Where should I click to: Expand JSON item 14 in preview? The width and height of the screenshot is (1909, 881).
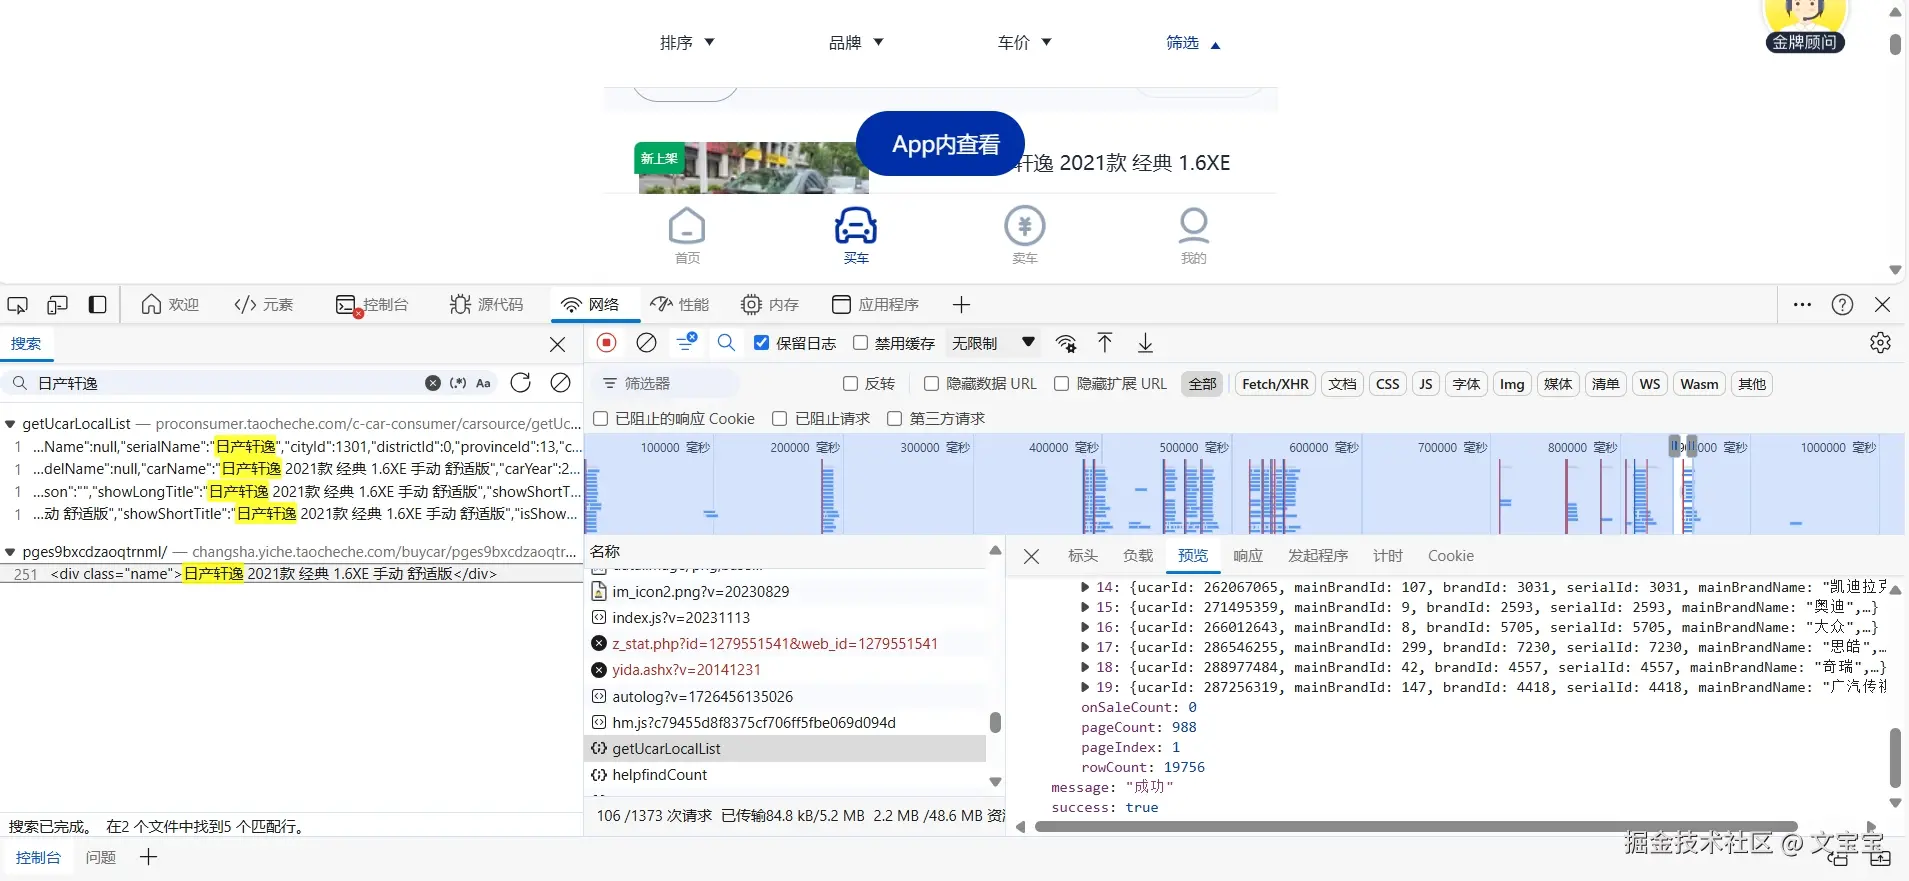point(1085,588)
